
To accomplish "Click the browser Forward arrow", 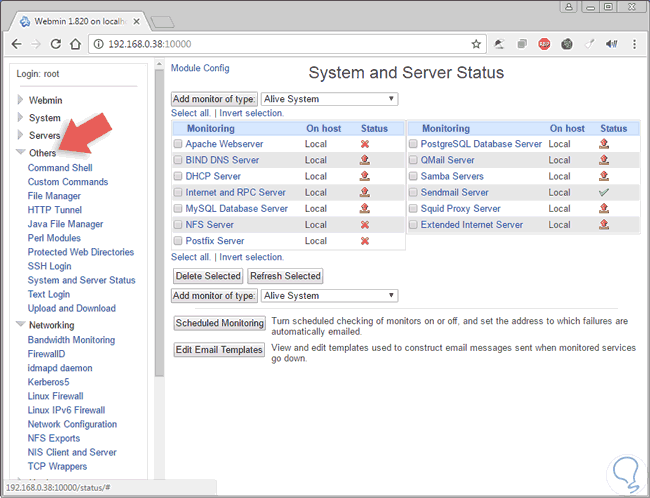I will [36, 44].
